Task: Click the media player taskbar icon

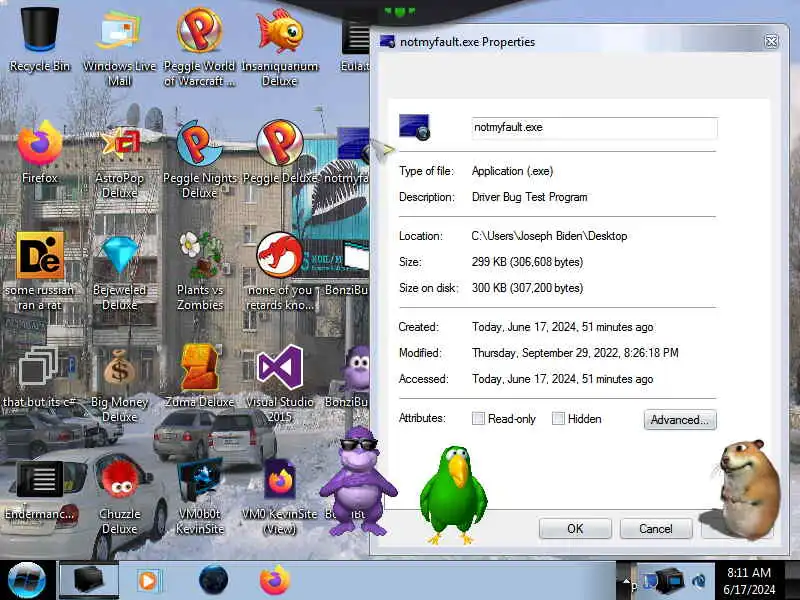Action: 148,581
